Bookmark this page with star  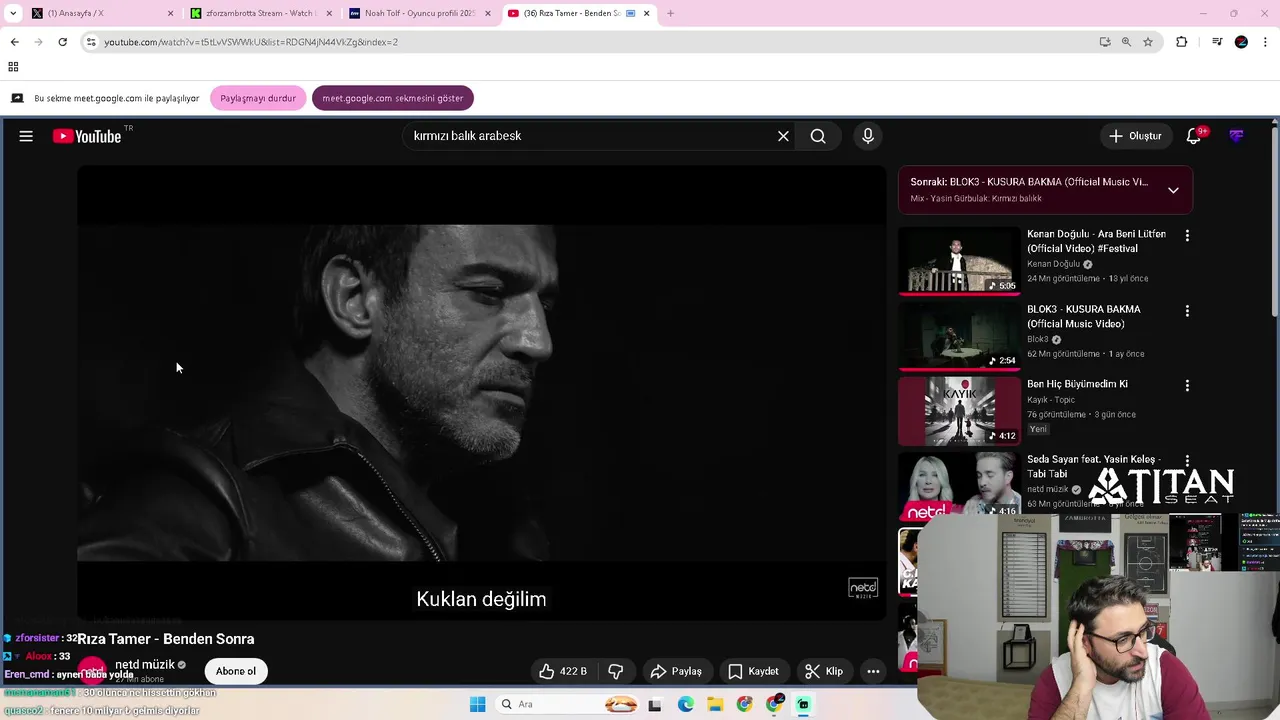click(1148, 42)
